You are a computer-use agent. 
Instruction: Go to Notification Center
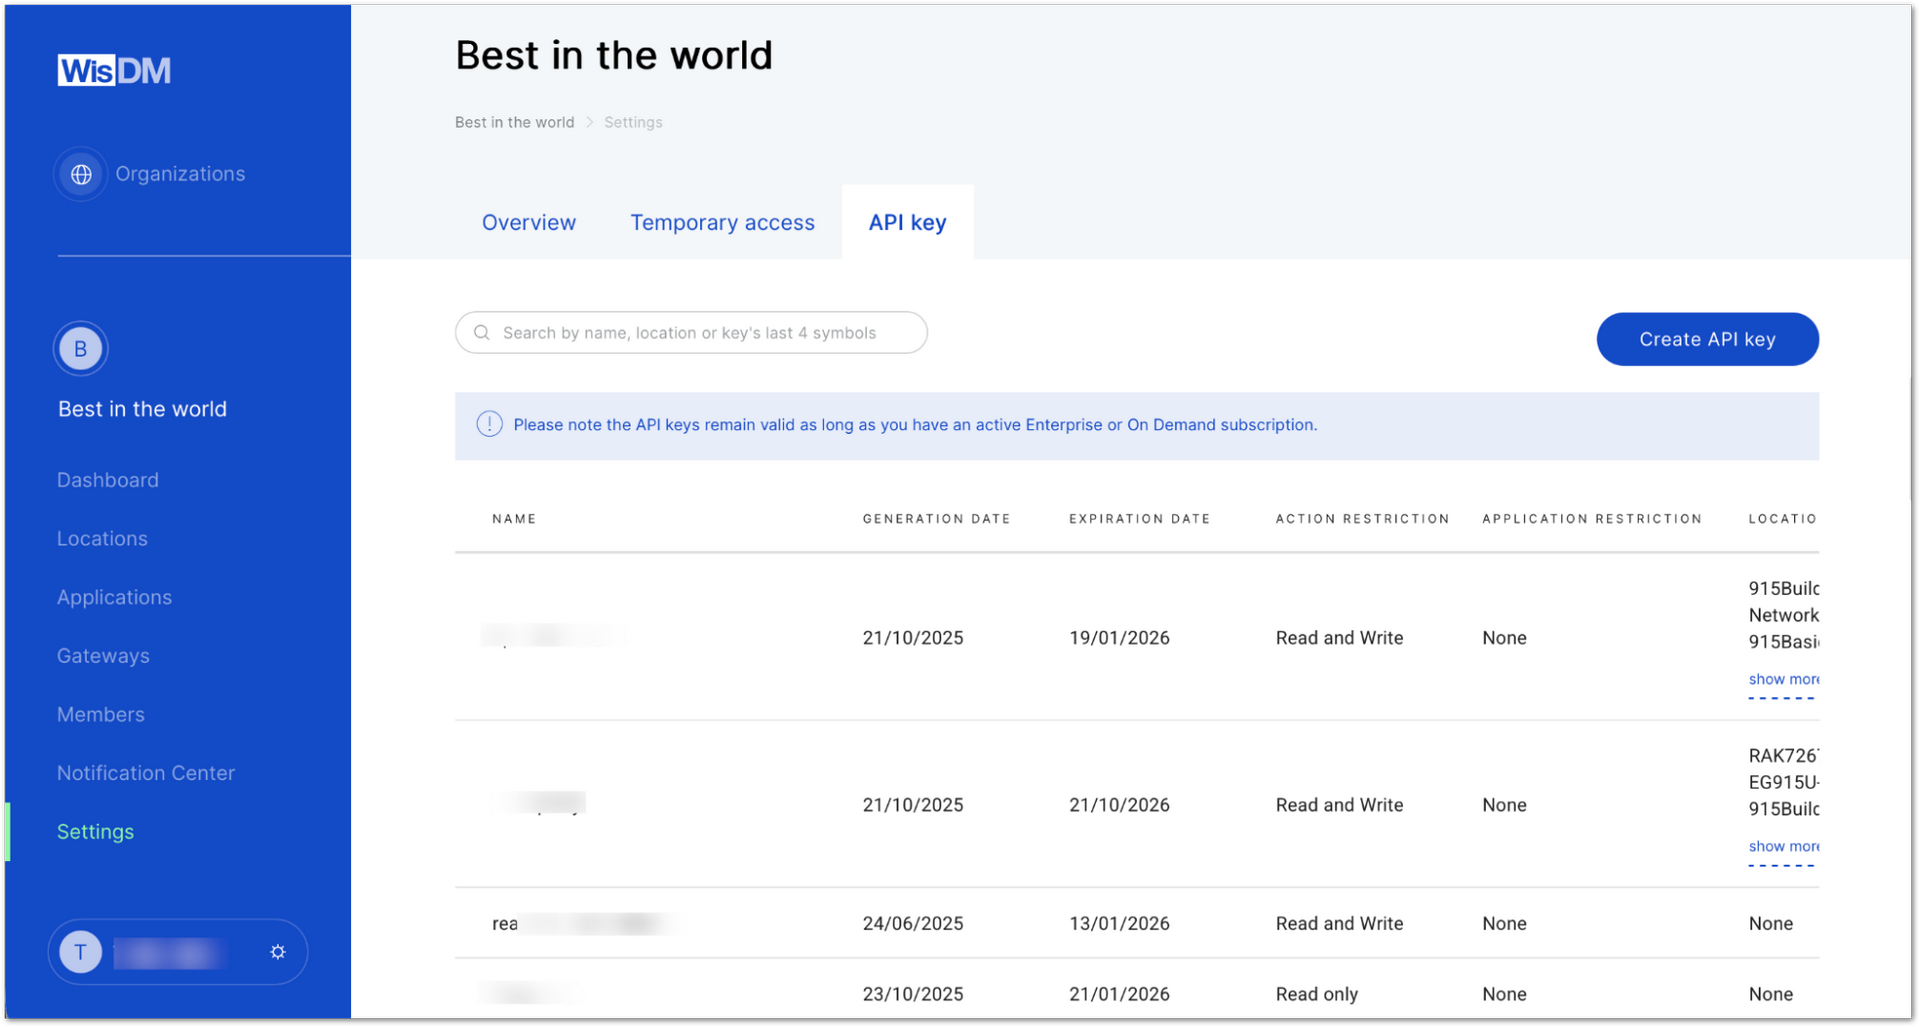[x=145, y=772]
